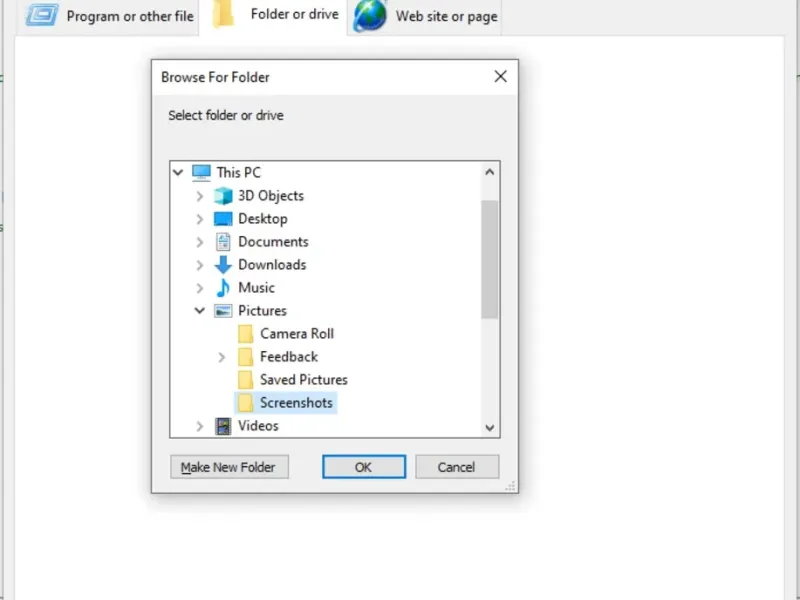Click Make New Folder button
This screenshot has height=600, width=800.
pos(229,467)
